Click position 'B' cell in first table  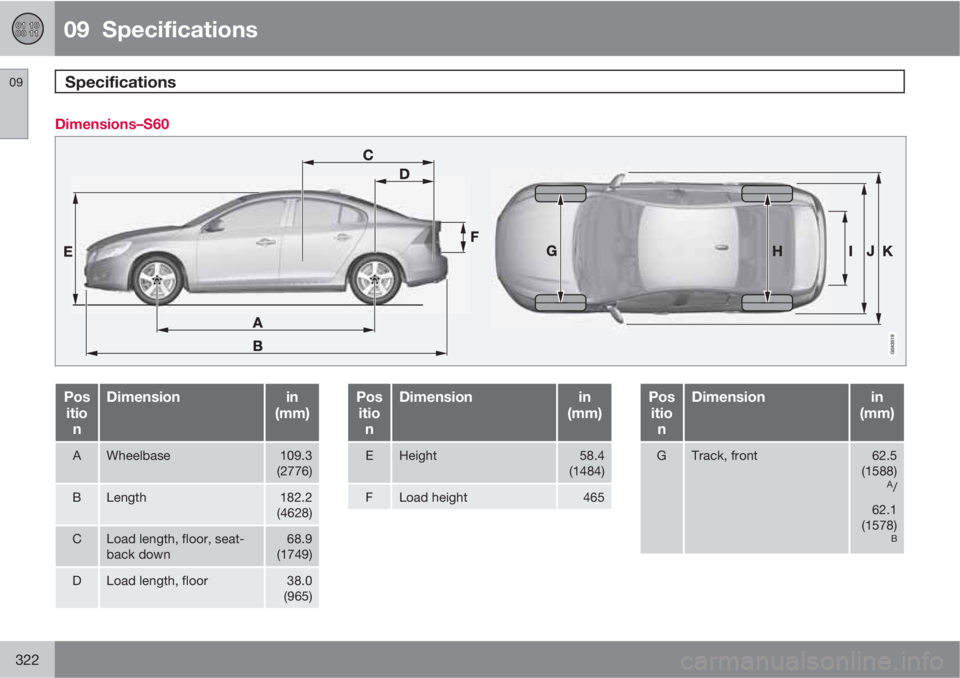pyautogui.click(x=77, y=505)
